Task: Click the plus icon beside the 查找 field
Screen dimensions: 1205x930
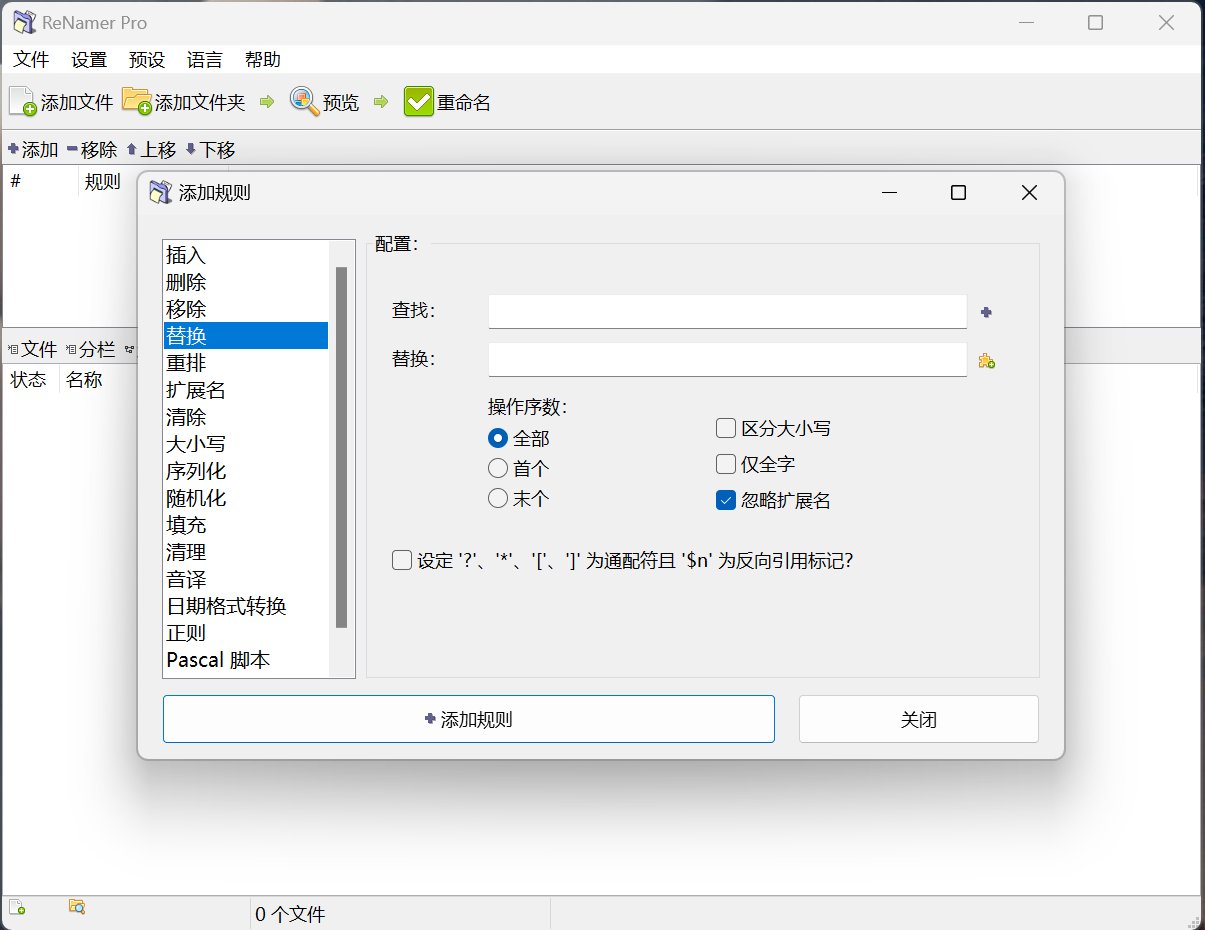Action: 986,312
